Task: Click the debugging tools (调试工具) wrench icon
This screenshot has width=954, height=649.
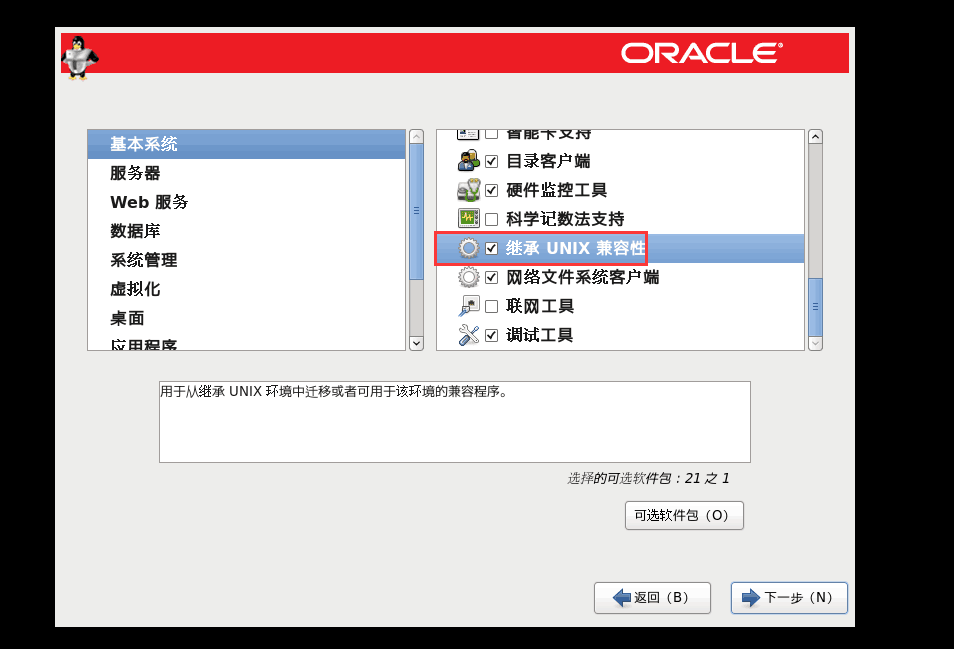Action: [468, 335]
